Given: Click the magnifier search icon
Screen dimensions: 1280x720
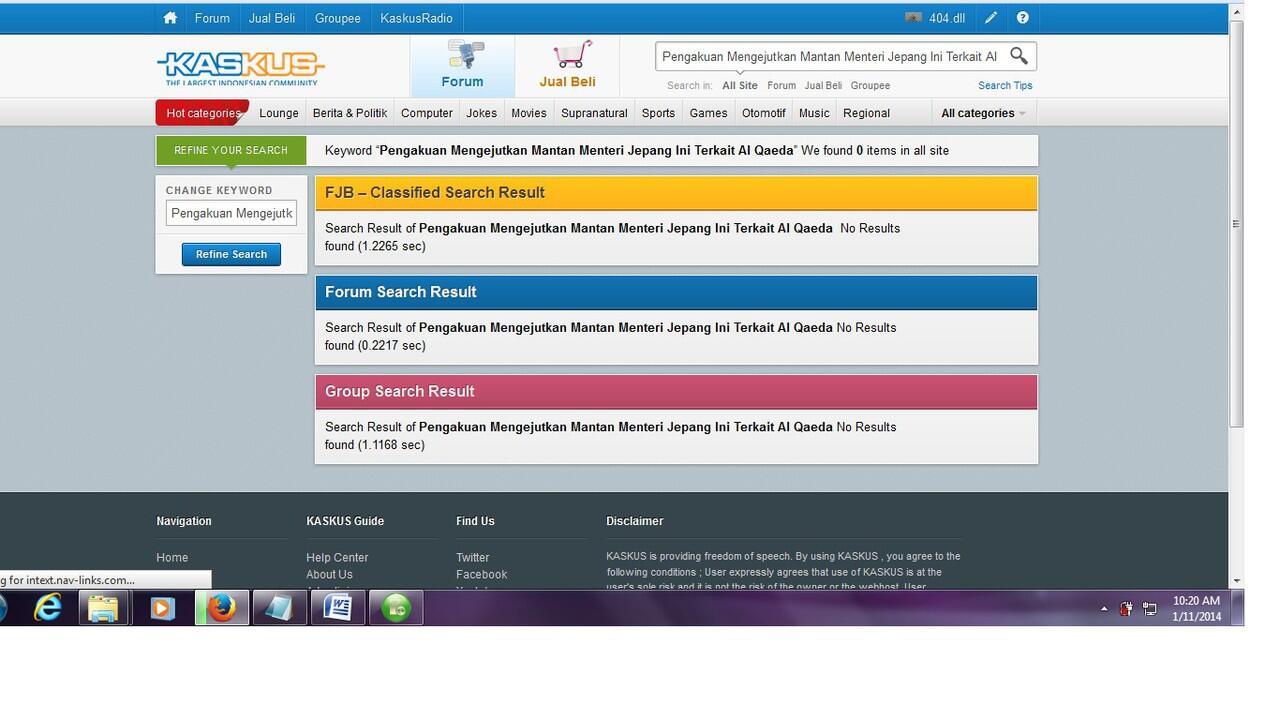Looking at the screenshot, I should (x=1018, y=56).
